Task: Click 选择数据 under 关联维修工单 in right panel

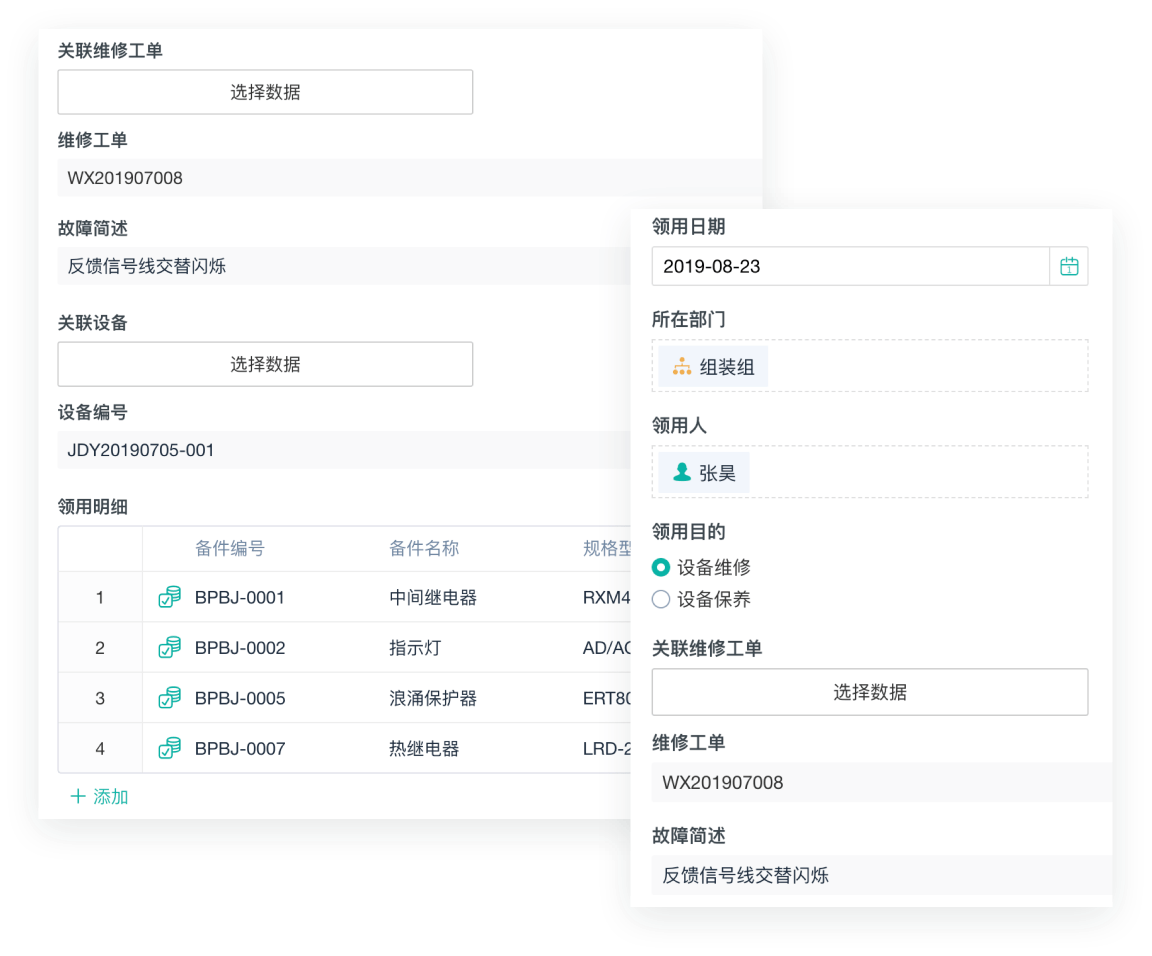Action: [x=869, y=692]
